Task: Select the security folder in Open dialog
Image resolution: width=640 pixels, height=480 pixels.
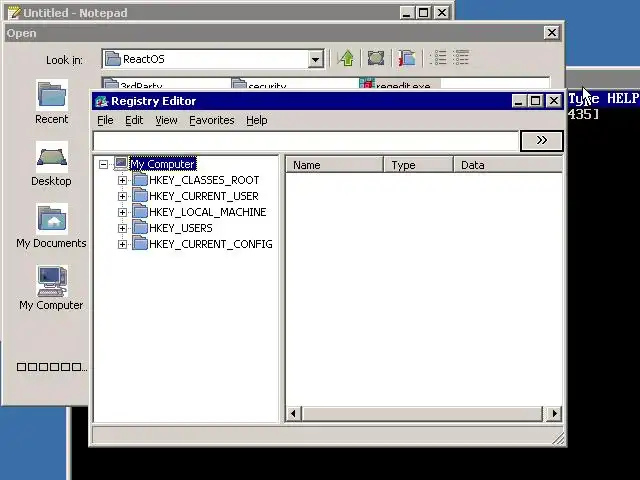Action: [259, 84]
